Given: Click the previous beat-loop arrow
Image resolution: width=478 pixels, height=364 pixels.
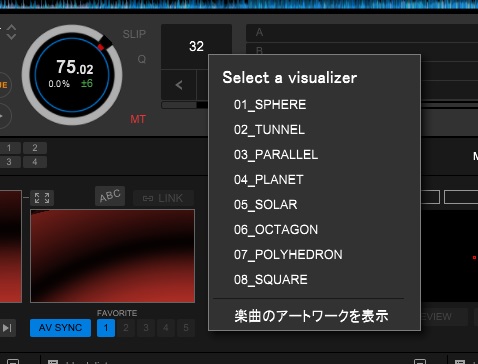Looking at the screenshot, I should 179,85.
